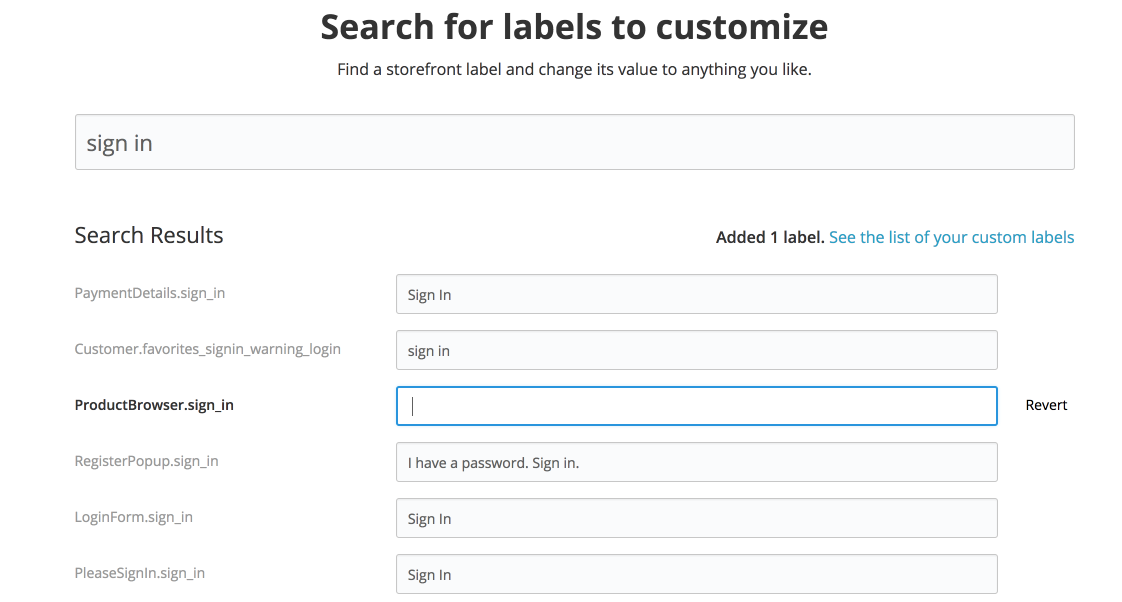Focus the Customer.favorites_signin_warning_login value field
This screenshot has width=1122, height=602.
click(696, 350)
